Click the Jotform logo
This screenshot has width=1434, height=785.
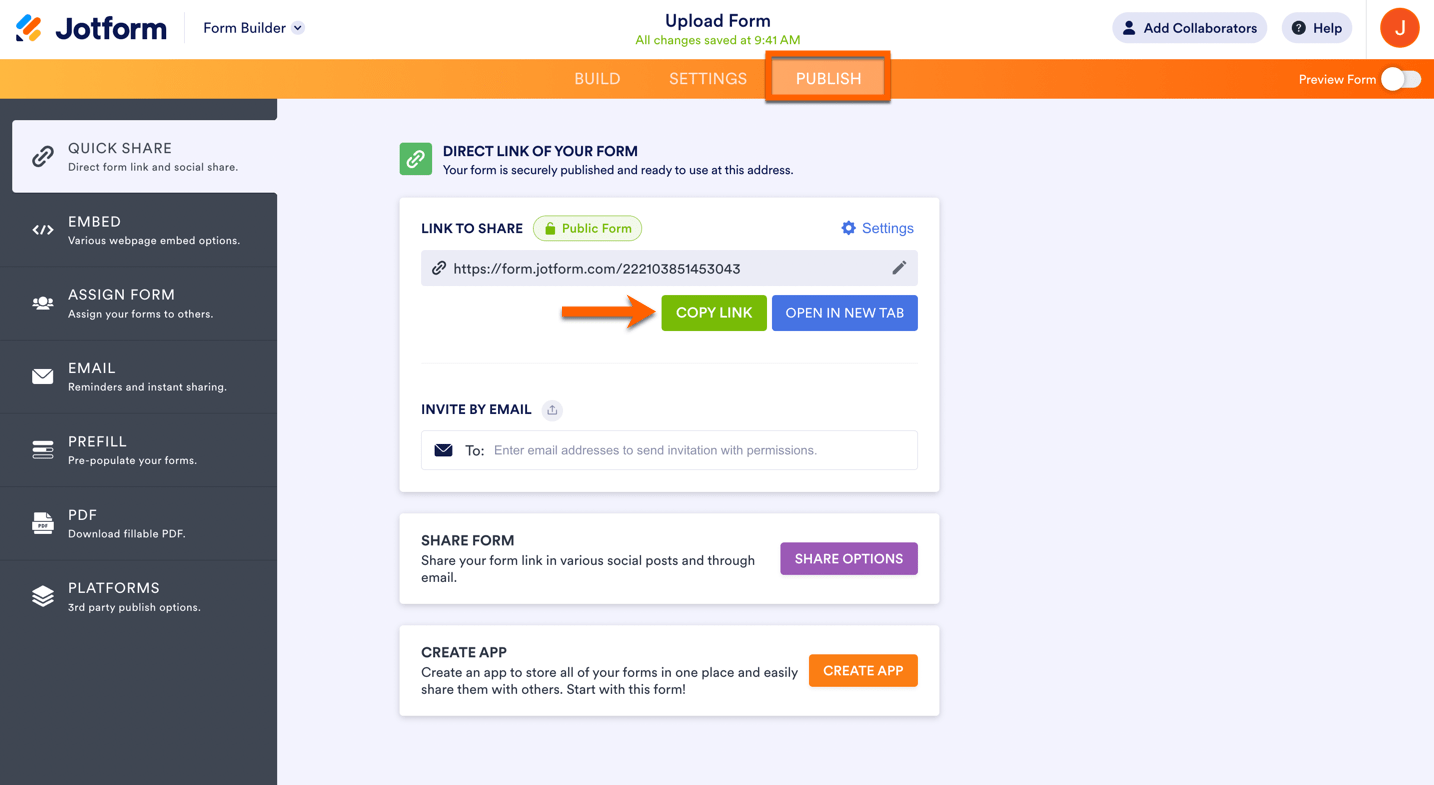(92, 28)
